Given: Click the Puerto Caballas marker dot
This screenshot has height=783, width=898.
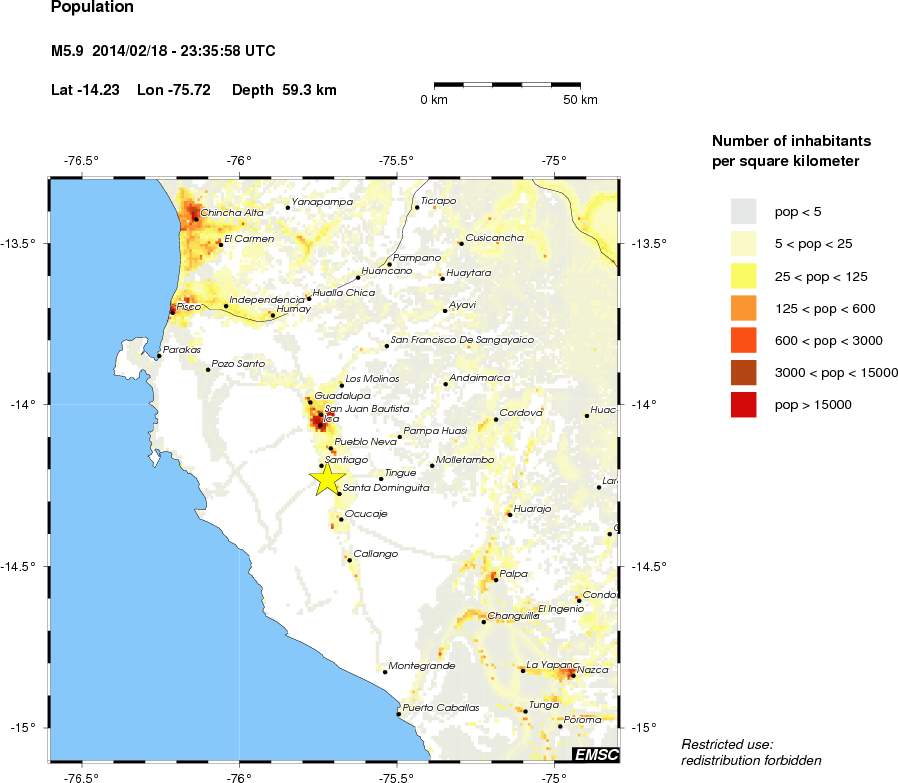Looking at the screenshot, I should click(x=399, y=713).
